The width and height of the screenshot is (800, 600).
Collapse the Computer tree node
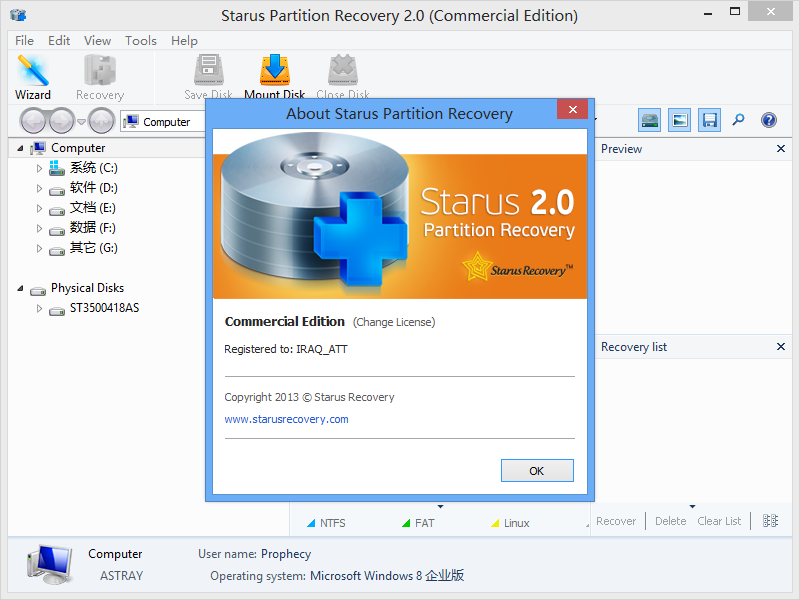[x=20, y=148]
